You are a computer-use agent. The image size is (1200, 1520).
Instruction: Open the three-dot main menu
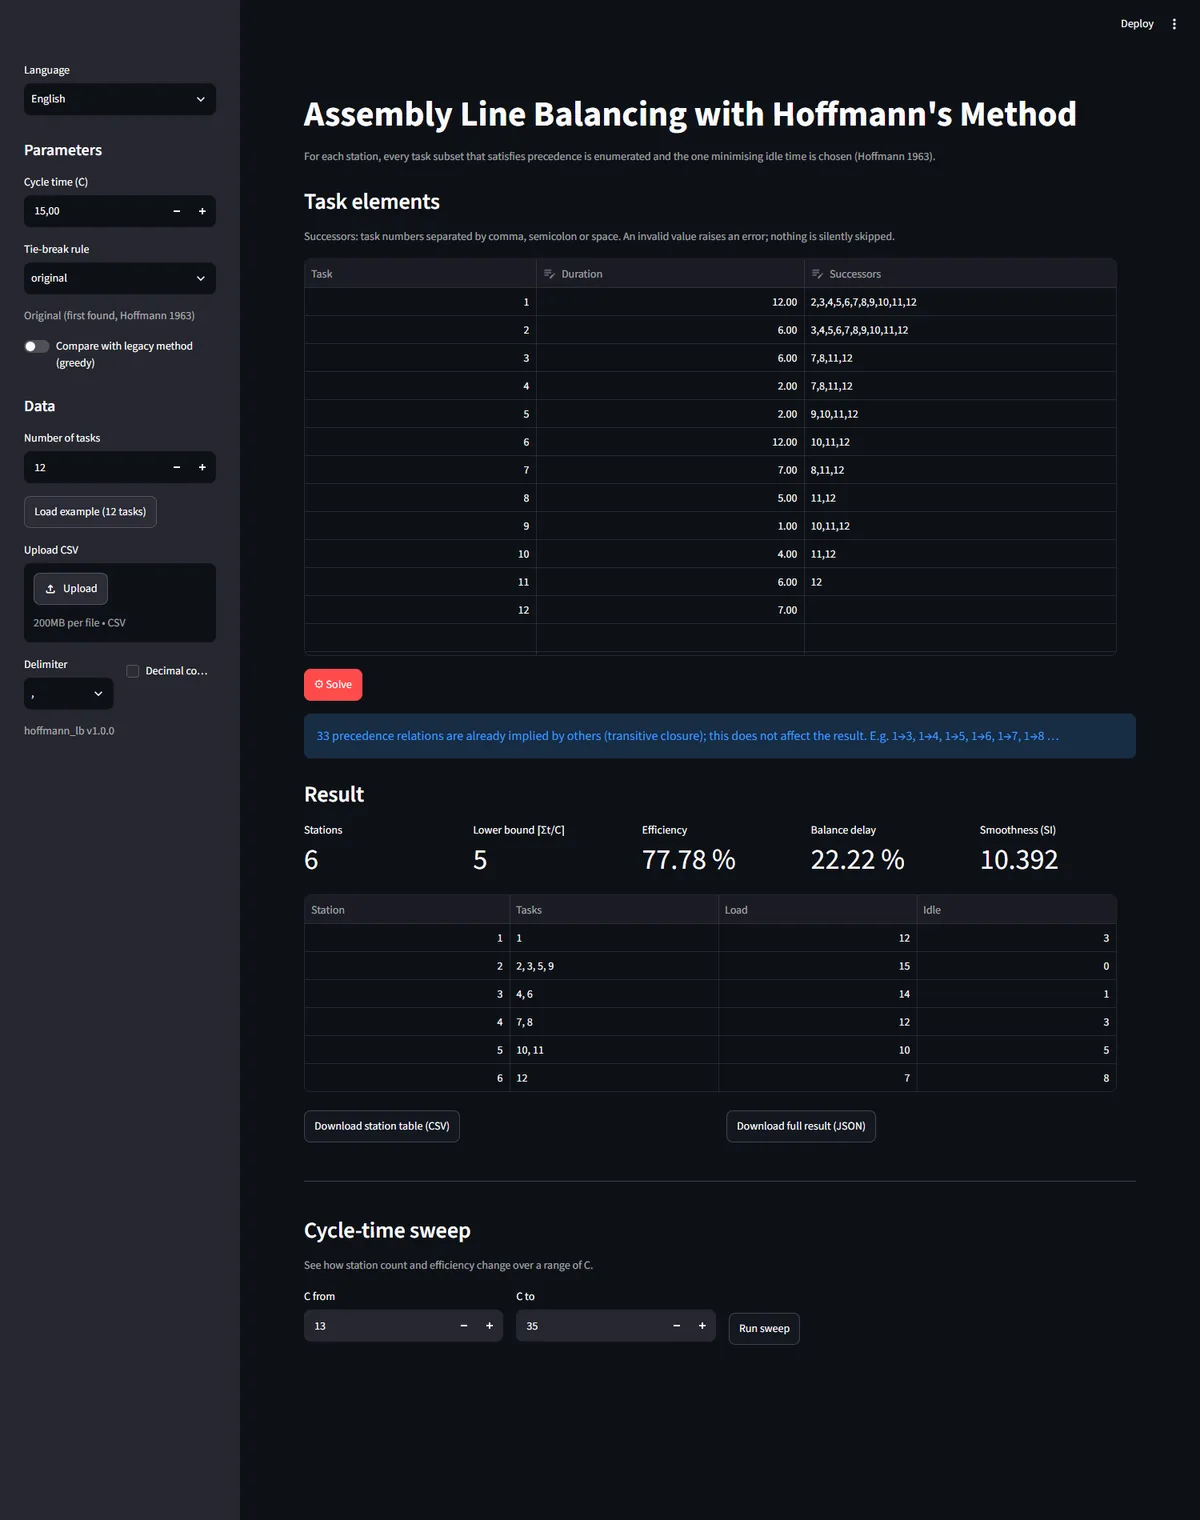click(1174, 24)
